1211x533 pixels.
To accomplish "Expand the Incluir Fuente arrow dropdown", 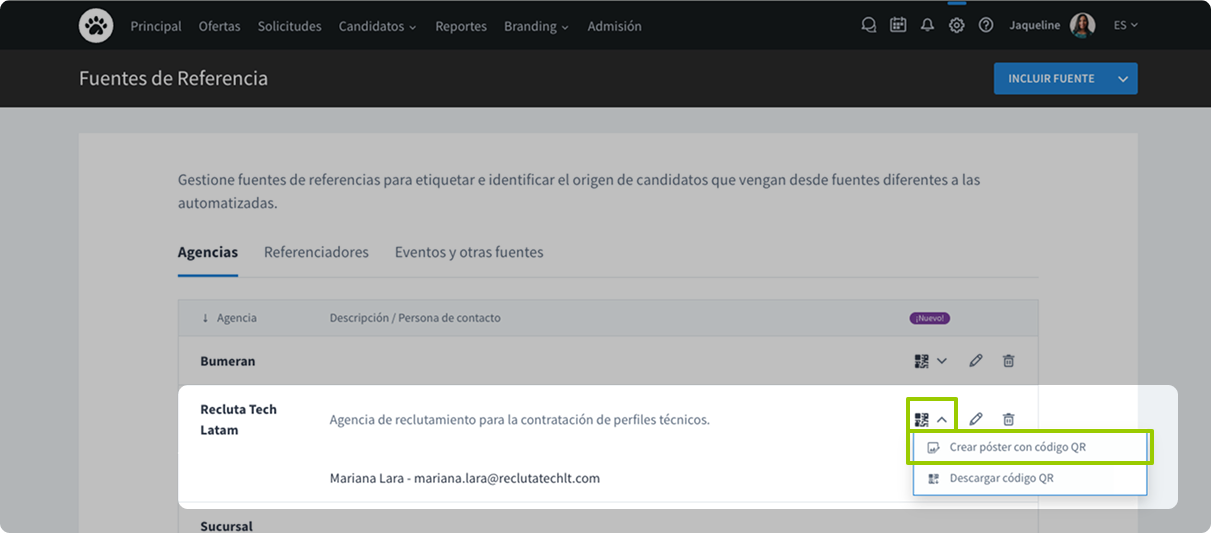I will 1123,78.
